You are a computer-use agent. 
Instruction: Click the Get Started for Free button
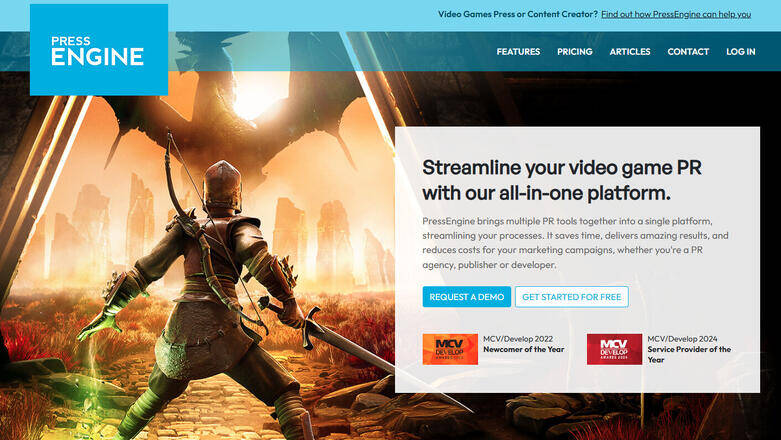click(x=572, y=297)
